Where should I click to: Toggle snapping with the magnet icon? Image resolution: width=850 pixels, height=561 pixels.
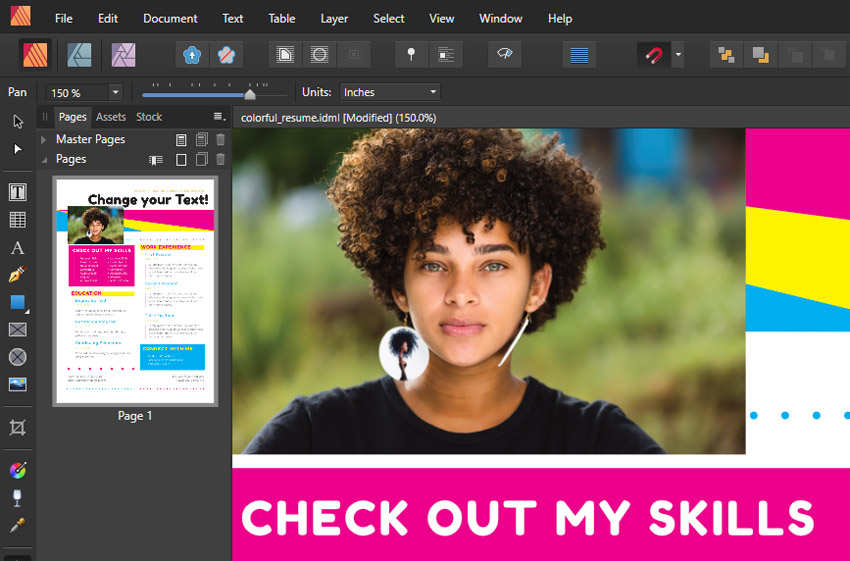pyautogui.click(x=653, y=55)
